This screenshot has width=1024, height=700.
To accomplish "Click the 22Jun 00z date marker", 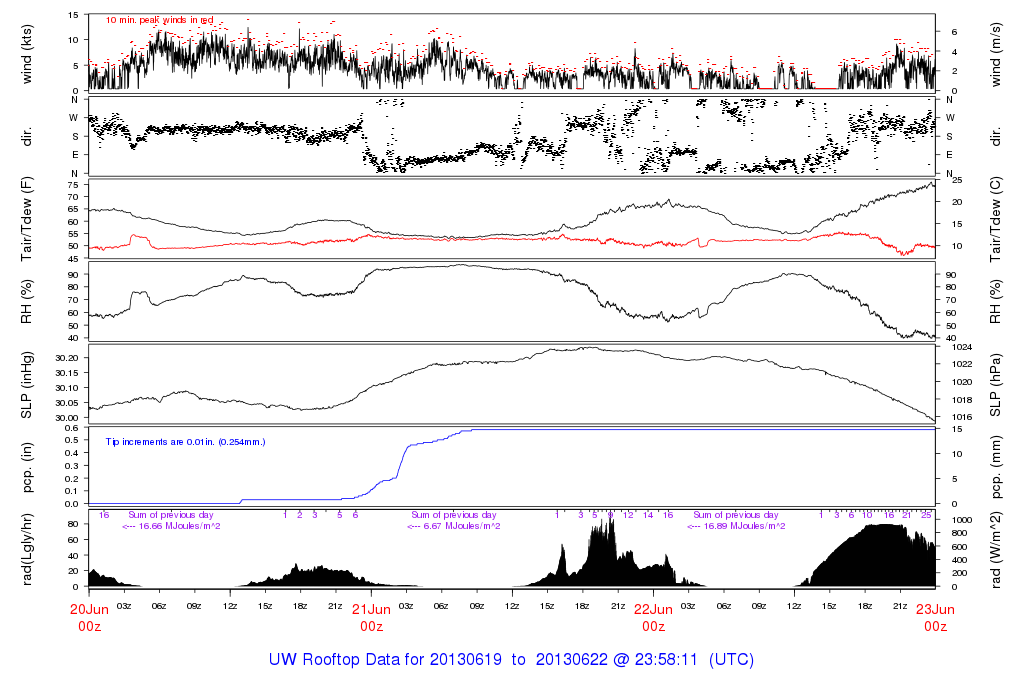I will (653, 617).
